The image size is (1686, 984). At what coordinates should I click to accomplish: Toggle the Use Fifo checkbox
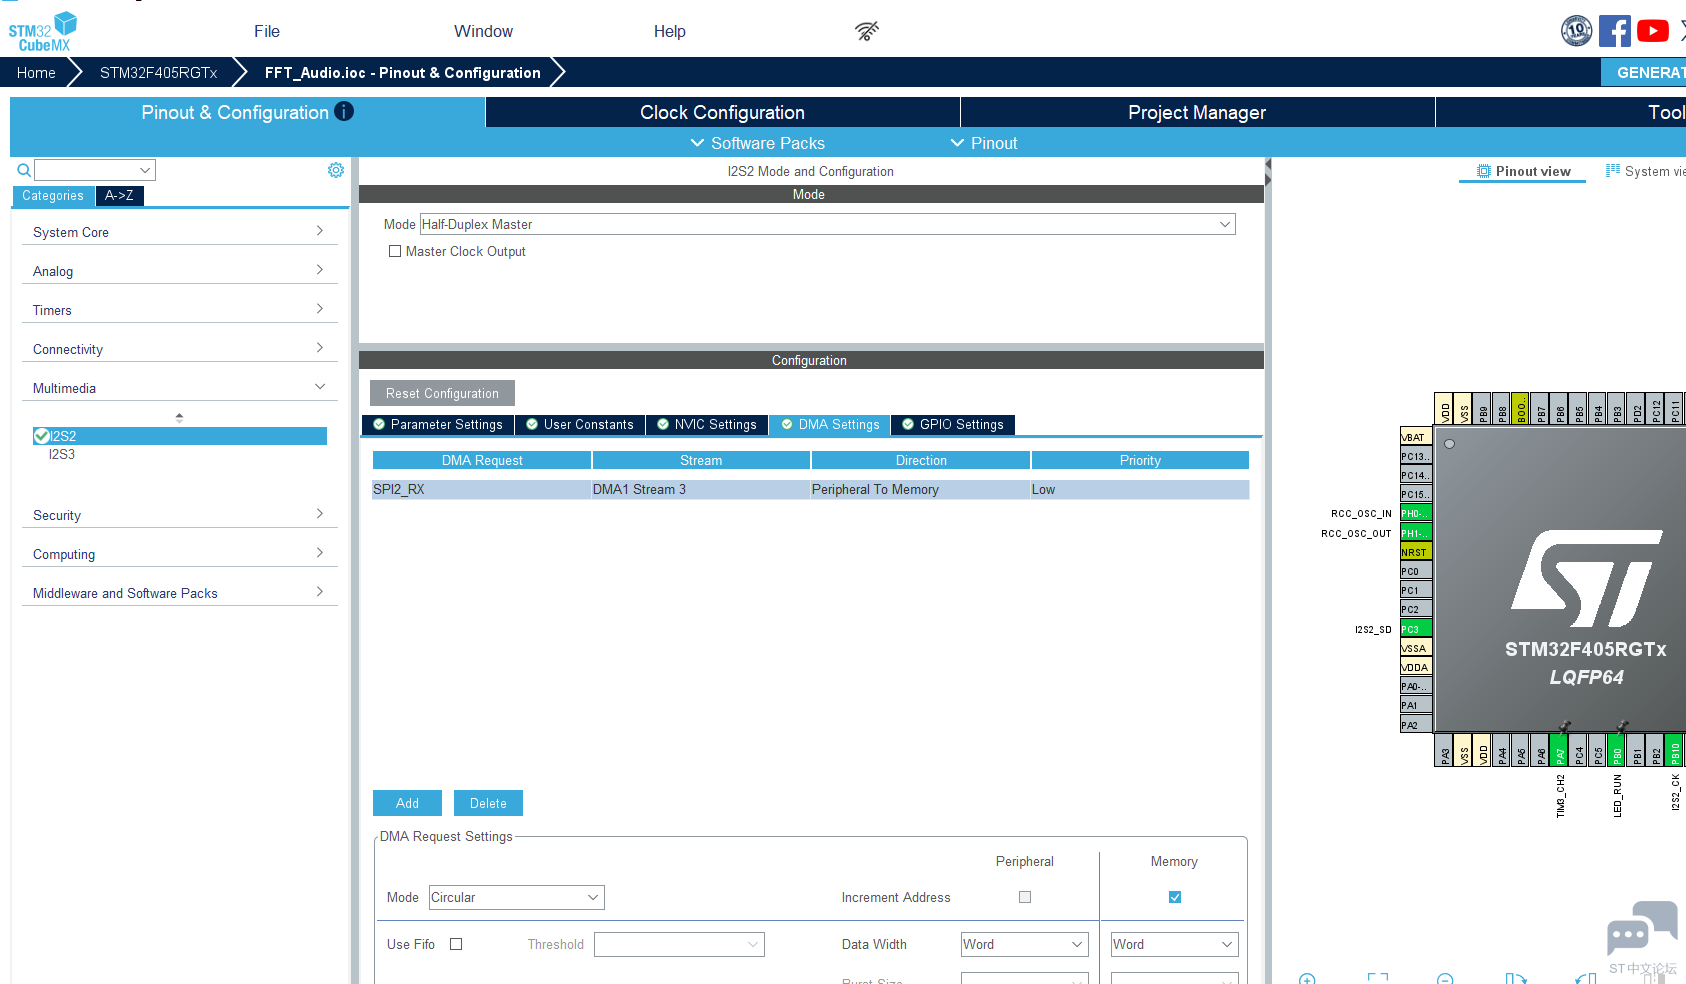coord(456,944)
